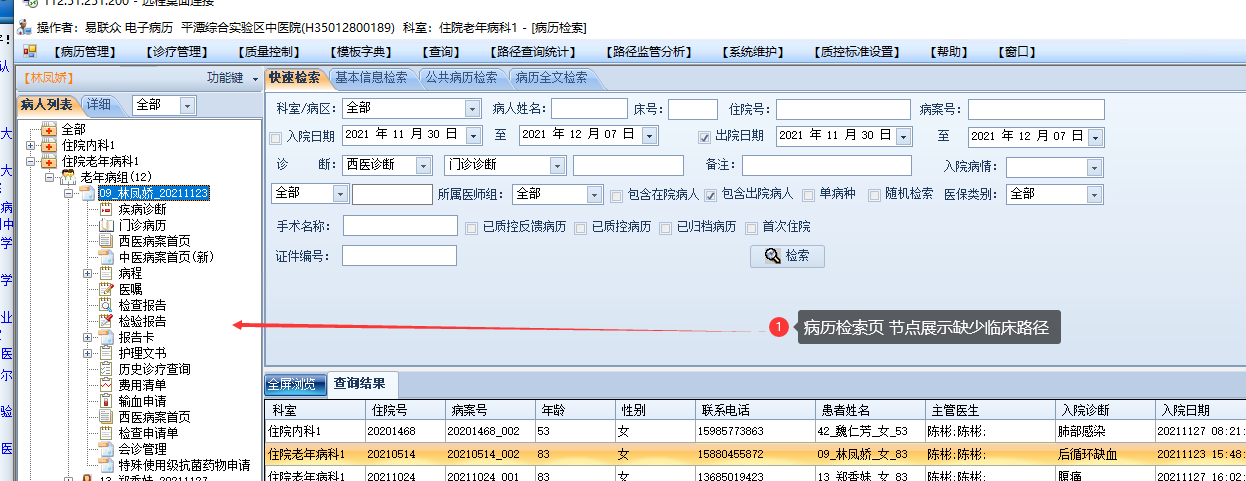Enable the 入院日期 checkbox
1246x481 pixels.
click(x=276, y=137)
